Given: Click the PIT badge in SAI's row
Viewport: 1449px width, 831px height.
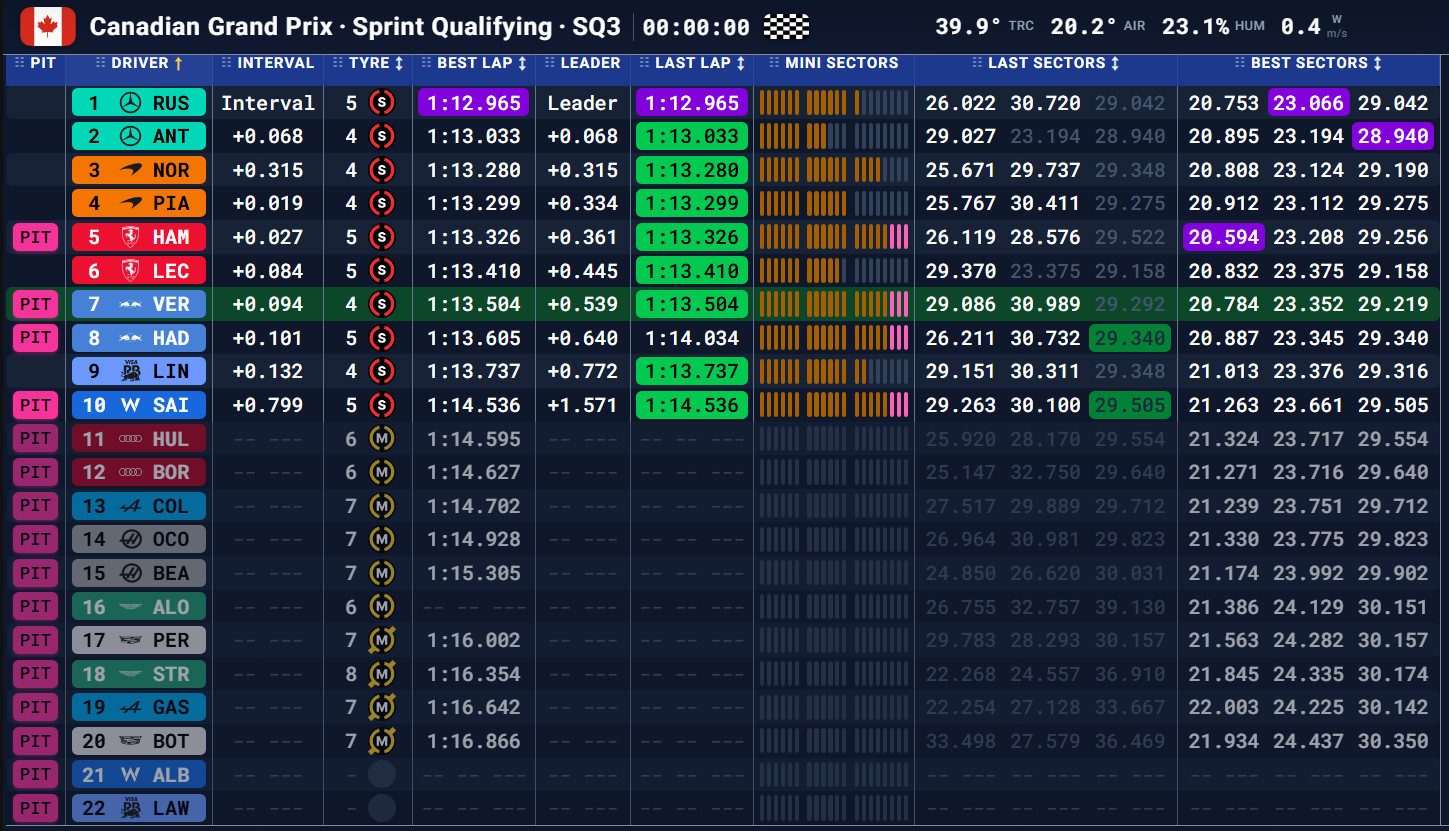Looking at the screenshot, I should tap(35, 405).
